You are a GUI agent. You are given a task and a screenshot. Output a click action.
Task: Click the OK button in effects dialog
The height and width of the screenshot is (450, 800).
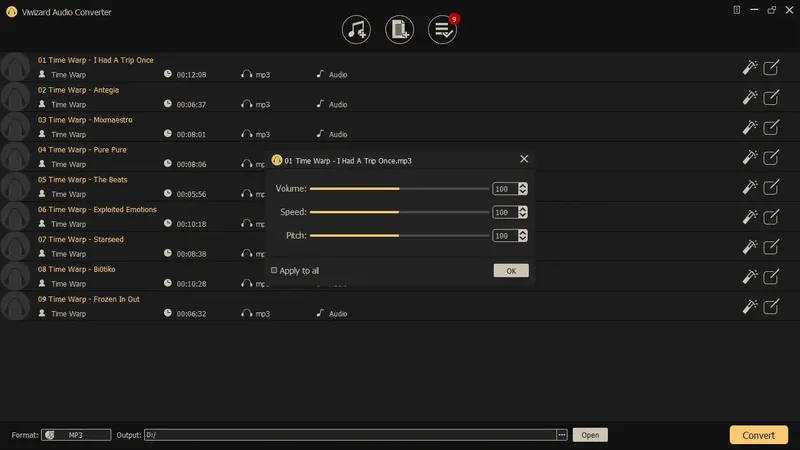511,271
